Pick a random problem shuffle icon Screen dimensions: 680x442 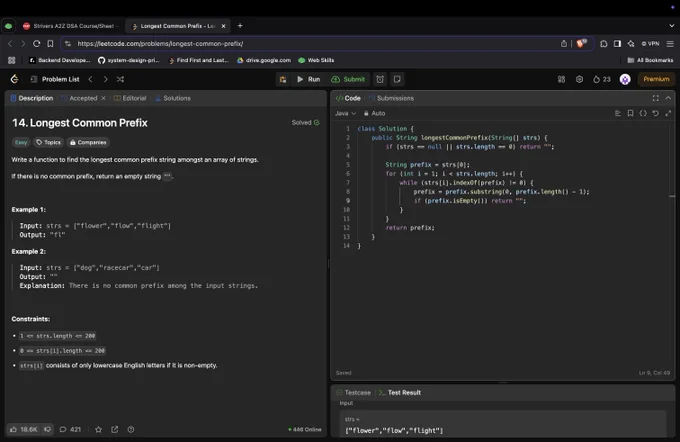point(120,79)
